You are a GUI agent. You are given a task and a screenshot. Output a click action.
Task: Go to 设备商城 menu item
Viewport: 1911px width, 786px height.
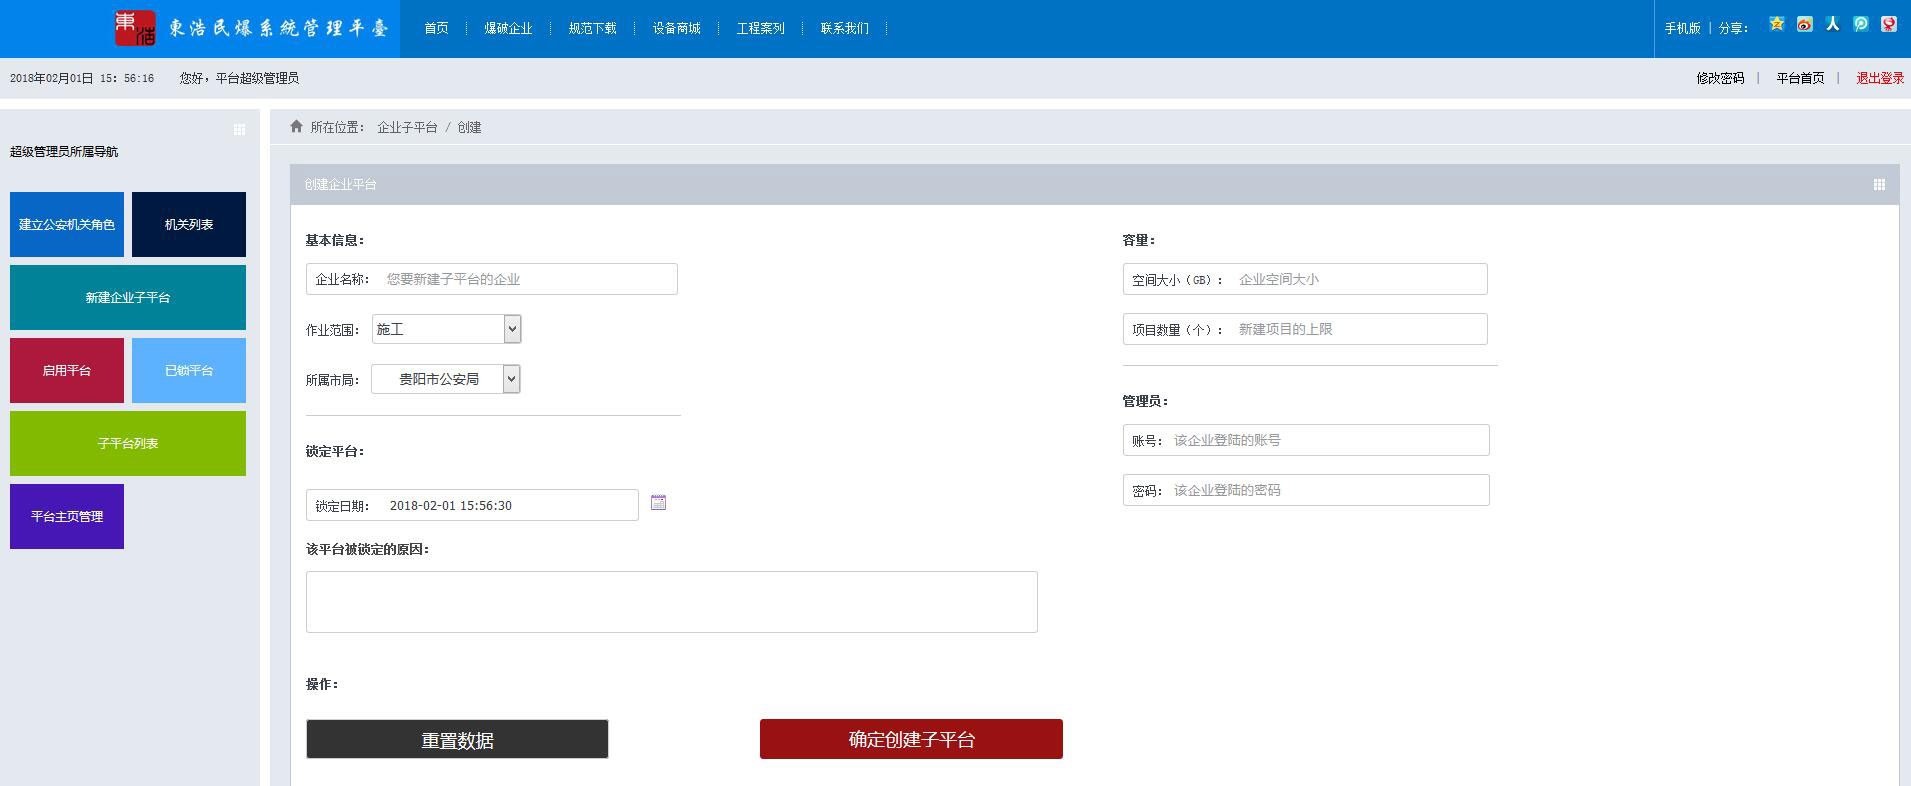point(676,29)
